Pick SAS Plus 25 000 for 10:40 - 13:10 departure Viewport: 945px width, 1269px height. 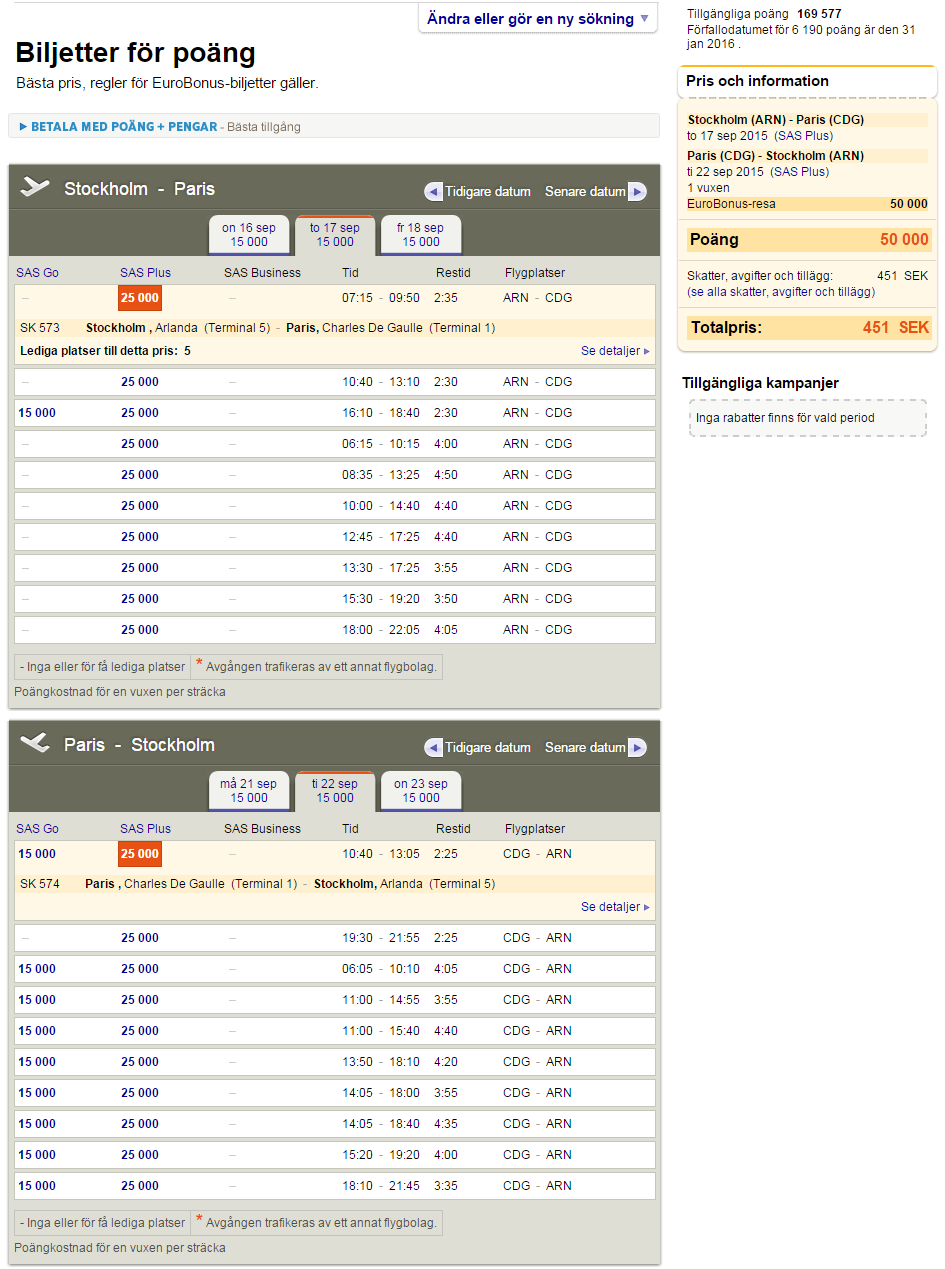pyautogui.click(x=140, y=382)
